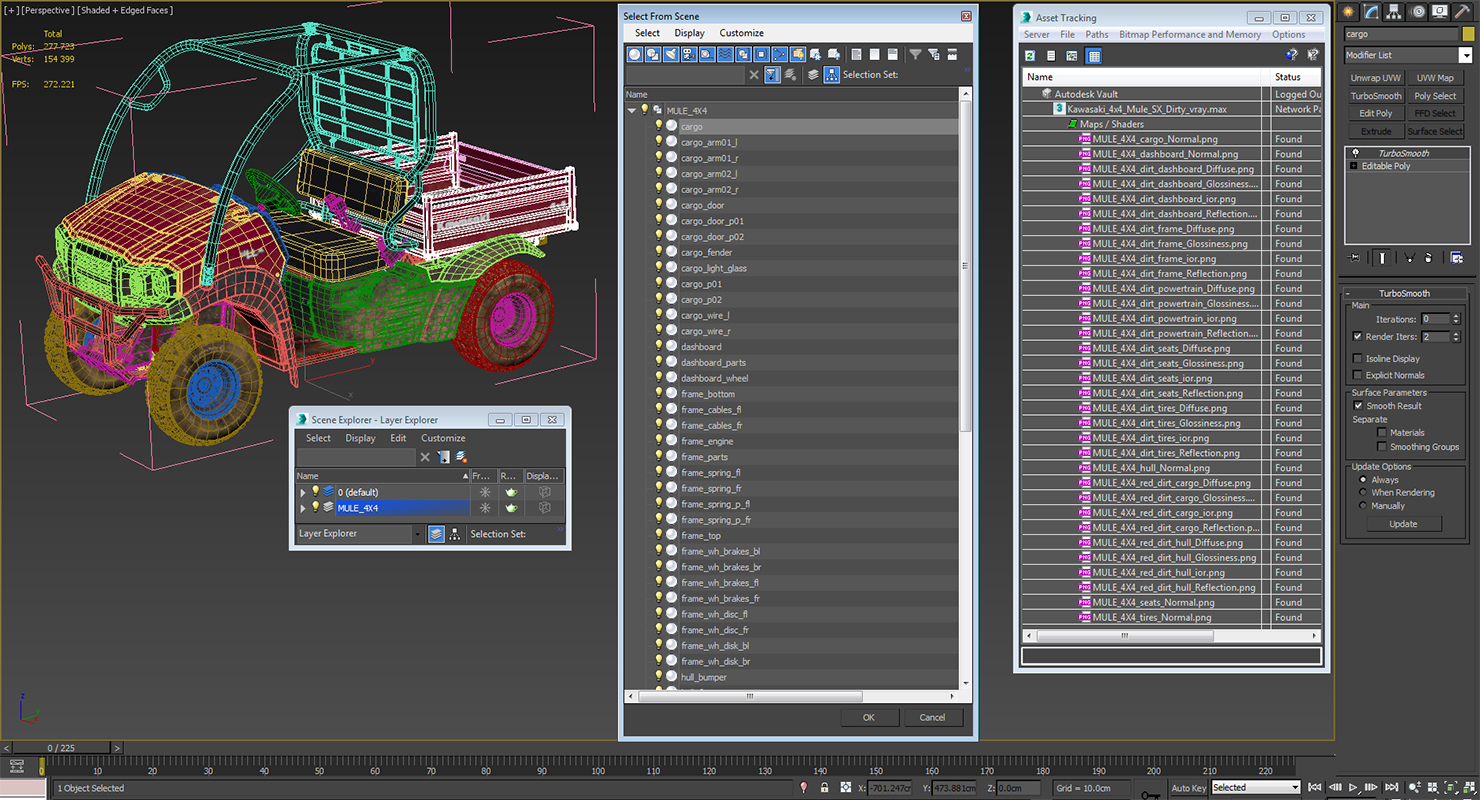Image resolution: width=1480 pixels, height=800 pixels.
Task: Open the Hierarchy command panel tab
Action: pyautogui.click(x=1395, y=11)
